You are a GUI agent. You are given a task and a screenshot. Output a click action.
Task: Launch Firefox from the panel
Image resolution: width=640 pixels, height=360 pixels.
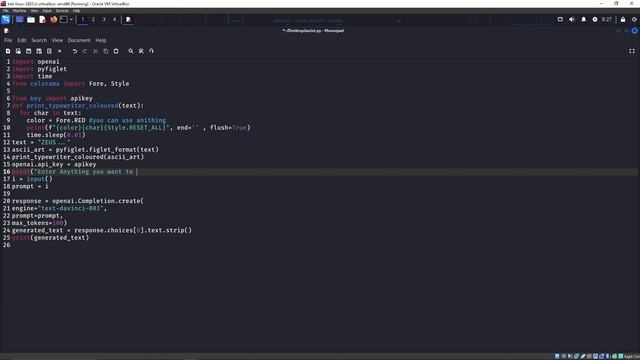click(x=53, y=19)
